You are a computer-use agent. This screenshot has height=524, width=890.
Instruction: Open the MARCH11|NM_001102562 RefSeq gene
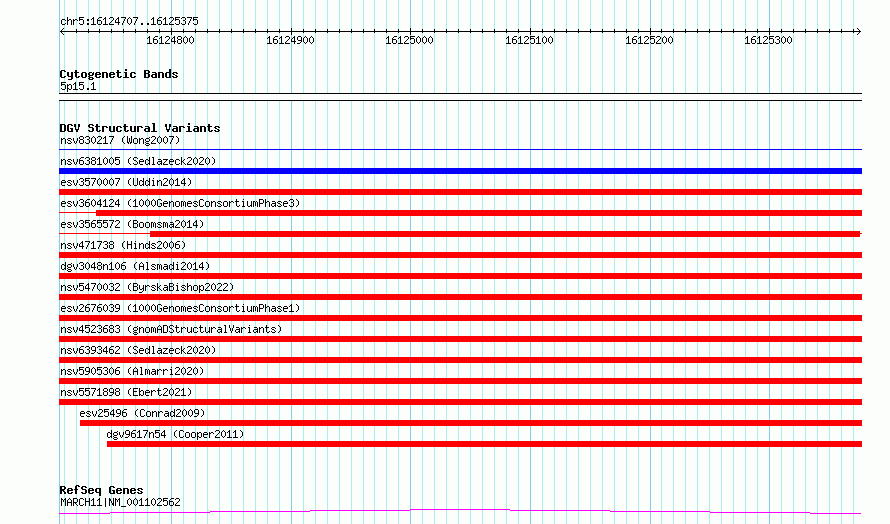120,502
